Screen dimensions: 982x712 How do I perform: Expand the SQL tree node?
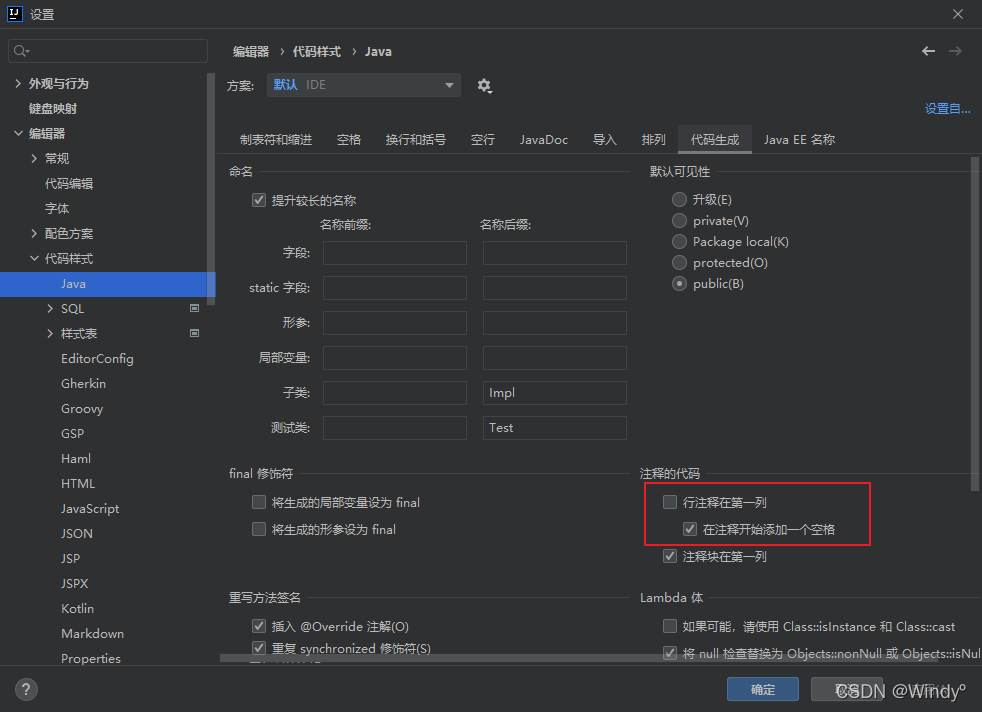pos(47,308)
